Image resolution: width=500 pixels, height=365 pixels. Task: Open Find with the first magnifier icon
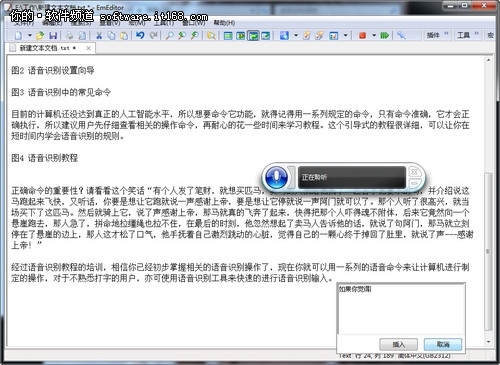pos(169,35)
